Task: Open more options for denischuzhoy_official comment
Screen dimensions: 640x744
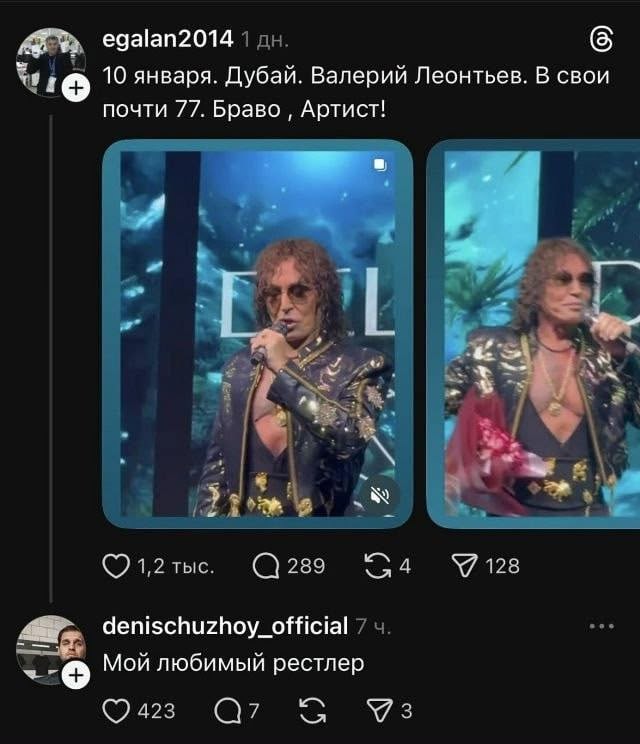Action: pos(602,627)
